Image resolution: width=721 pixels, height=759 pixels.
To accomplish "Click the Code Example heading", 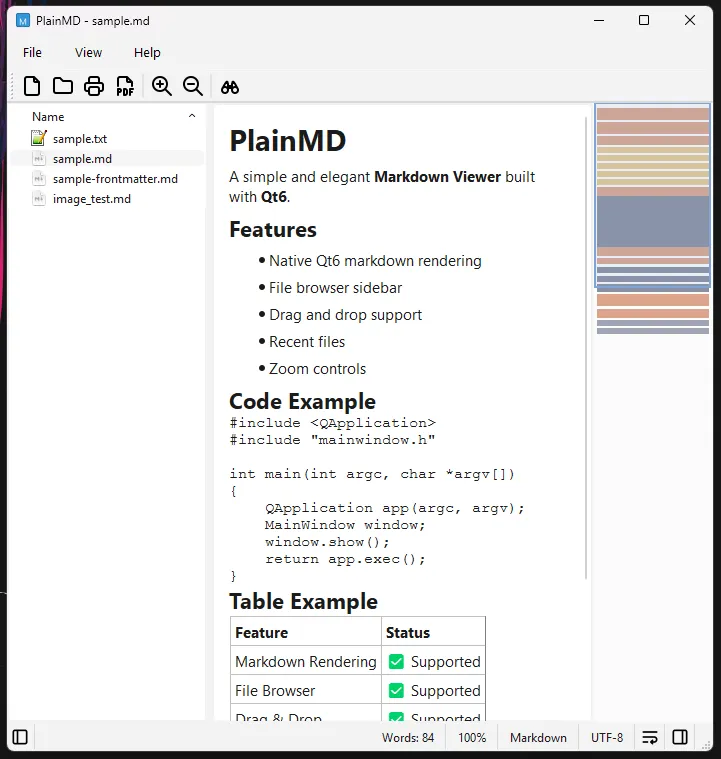I will click(x=303, y=401).
